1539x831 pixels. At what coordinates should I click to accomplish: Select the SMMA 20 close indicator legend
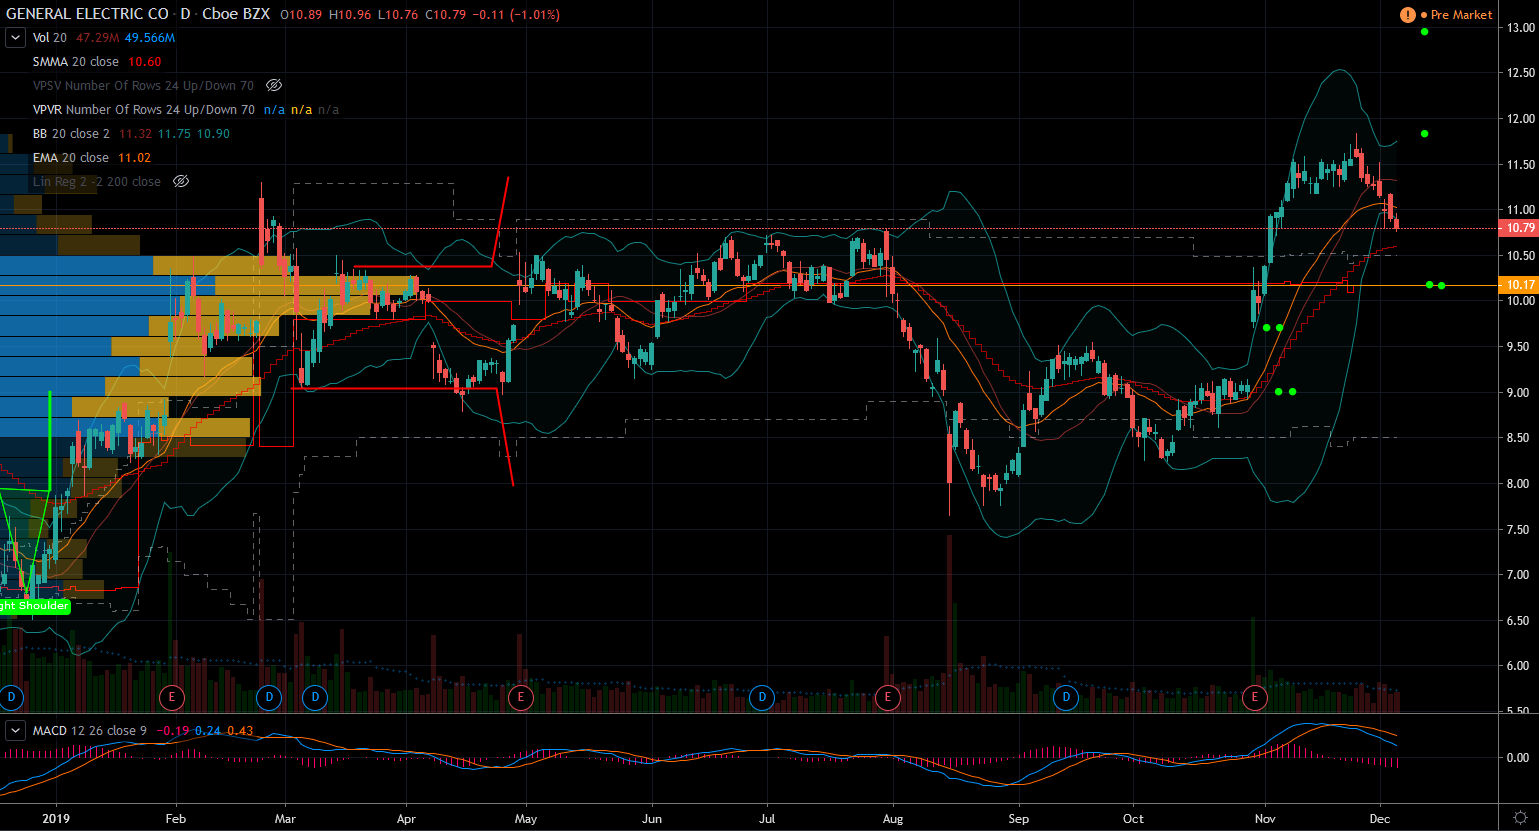76,62
